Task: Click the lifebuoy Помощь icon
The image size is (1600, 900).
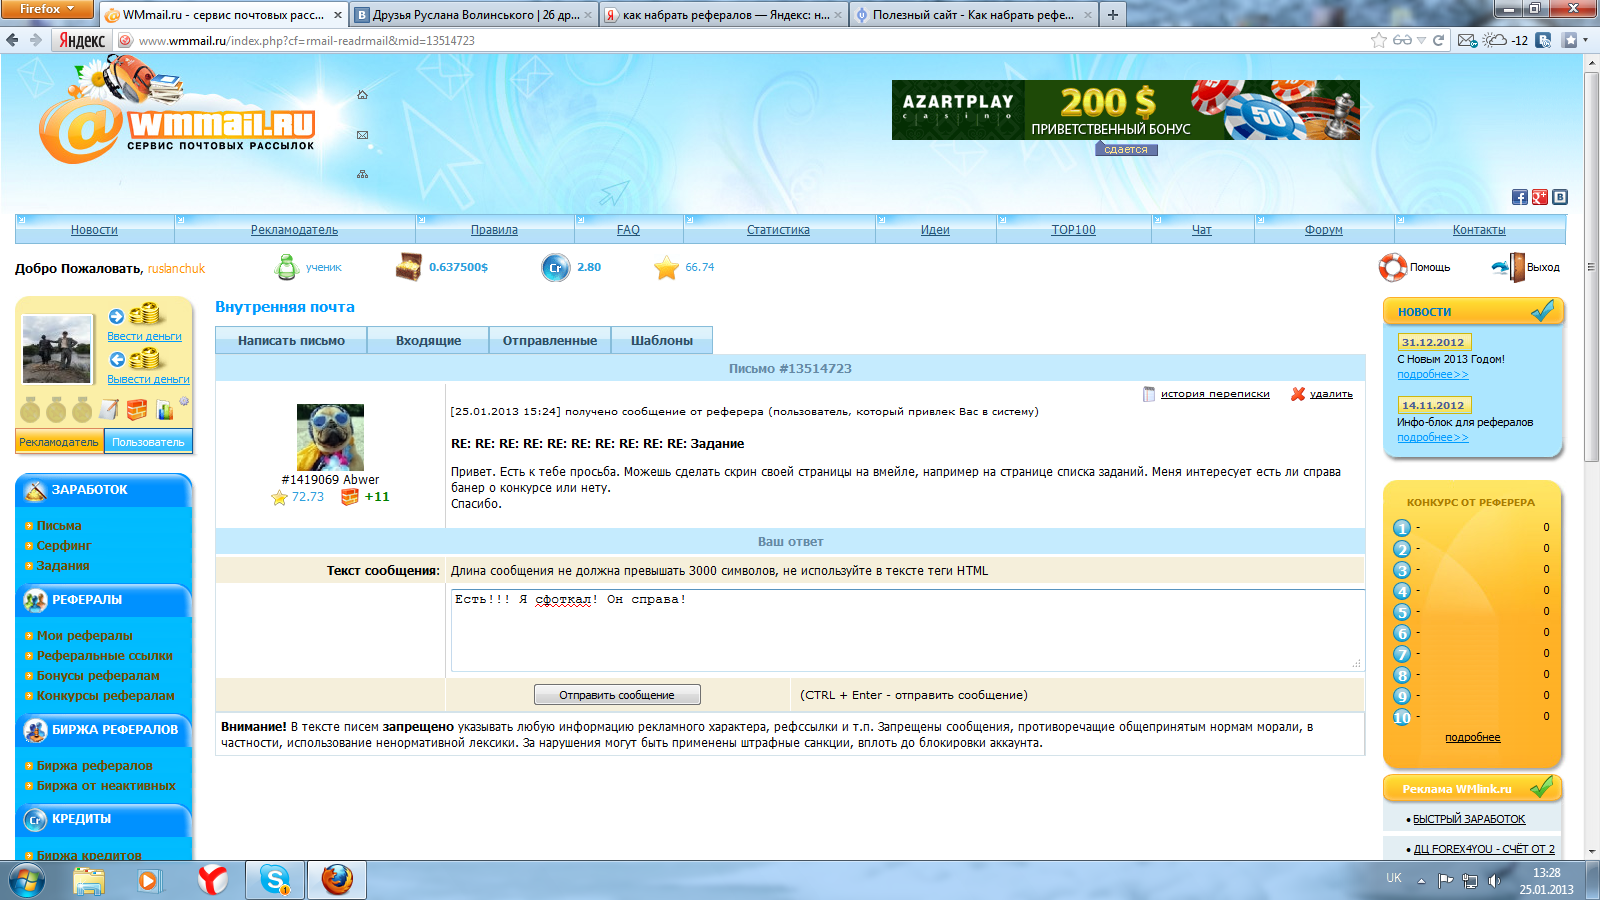Action: 1392,267
